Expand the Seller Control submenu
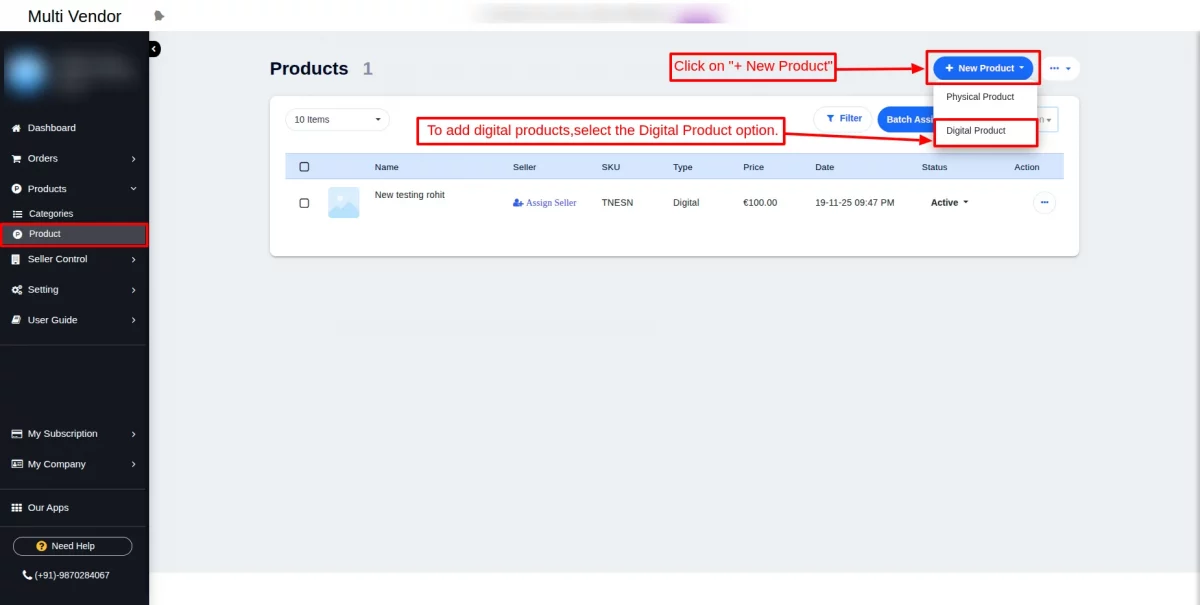 (133, 260)
